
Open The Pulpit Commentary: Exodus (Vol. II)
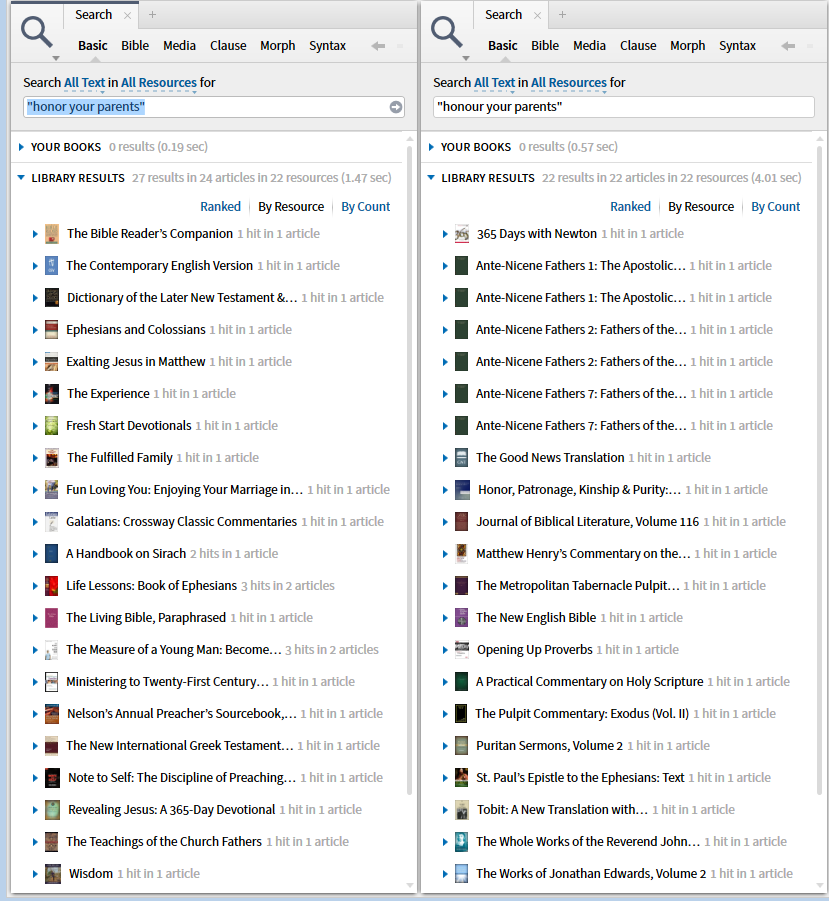click(x=582, y=714)
